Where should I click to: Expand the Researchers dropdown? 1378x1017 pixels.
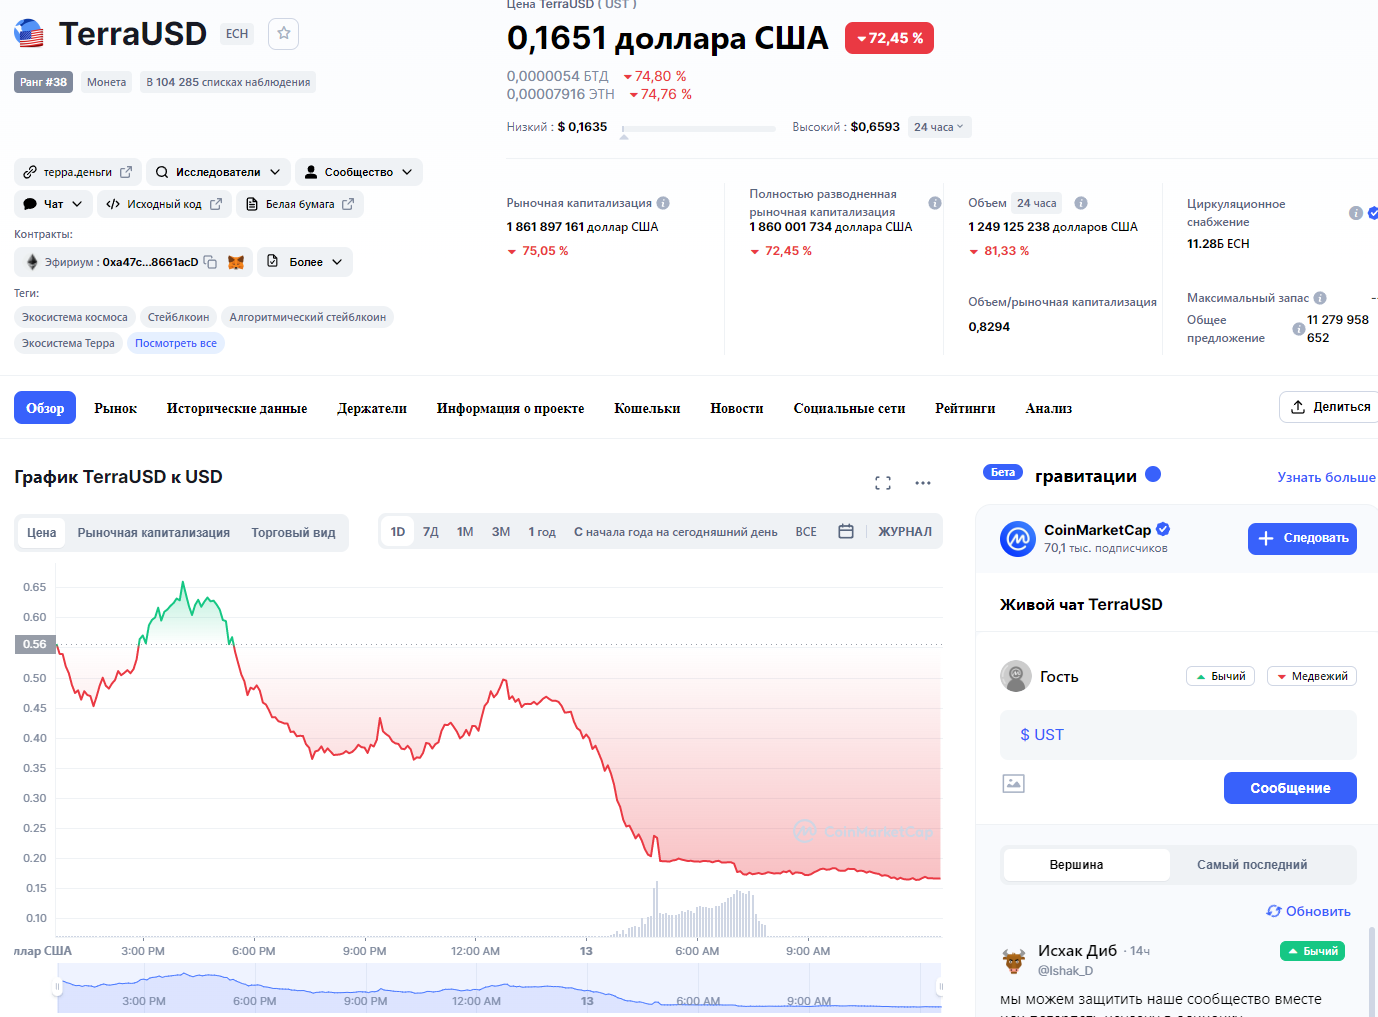[218, 172]
